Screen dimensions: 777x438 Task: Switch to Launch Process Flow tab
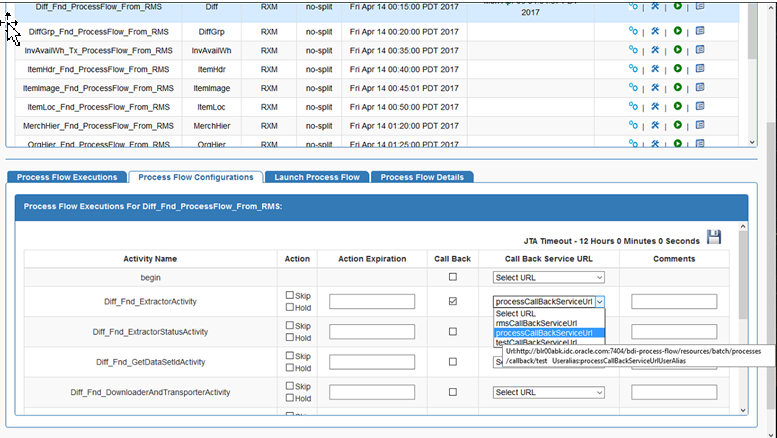click(317, 177)
